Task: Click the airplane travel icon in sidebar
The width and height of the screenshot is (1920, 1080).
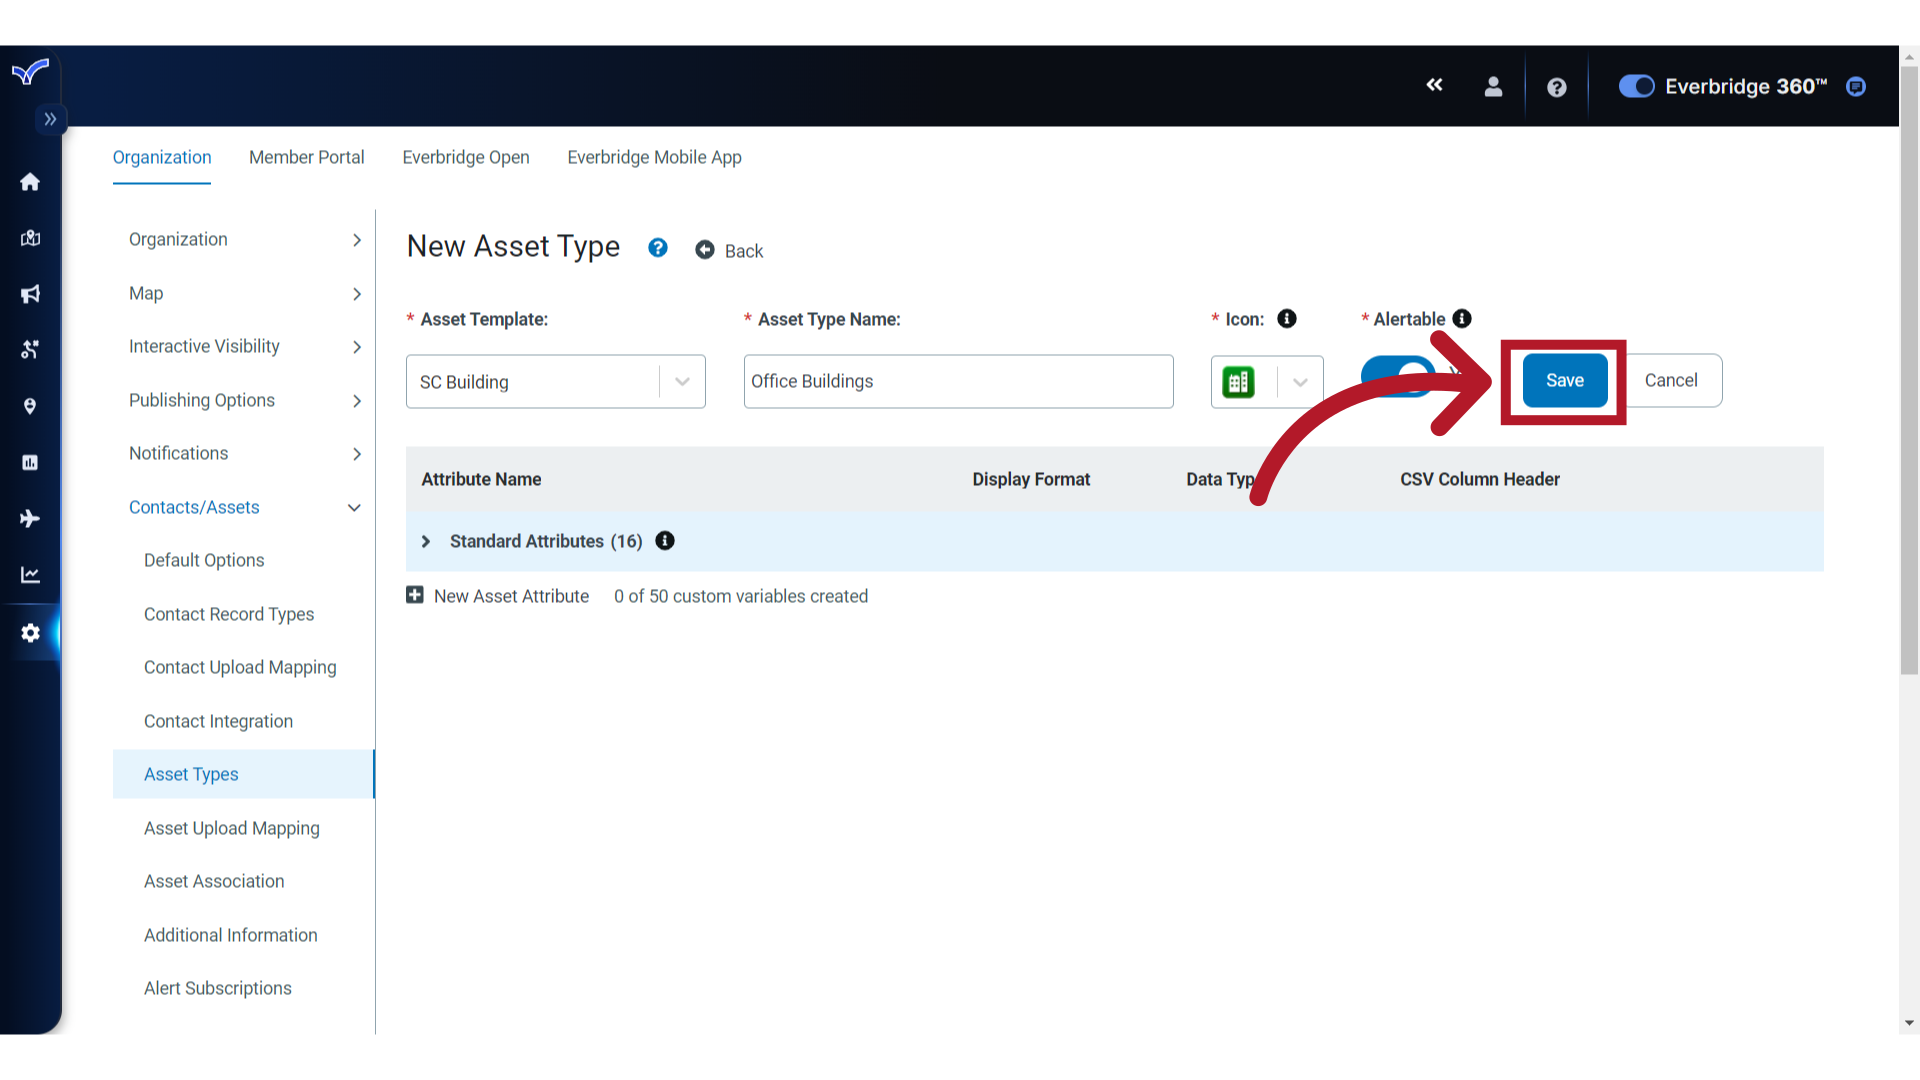Action: 30,518
